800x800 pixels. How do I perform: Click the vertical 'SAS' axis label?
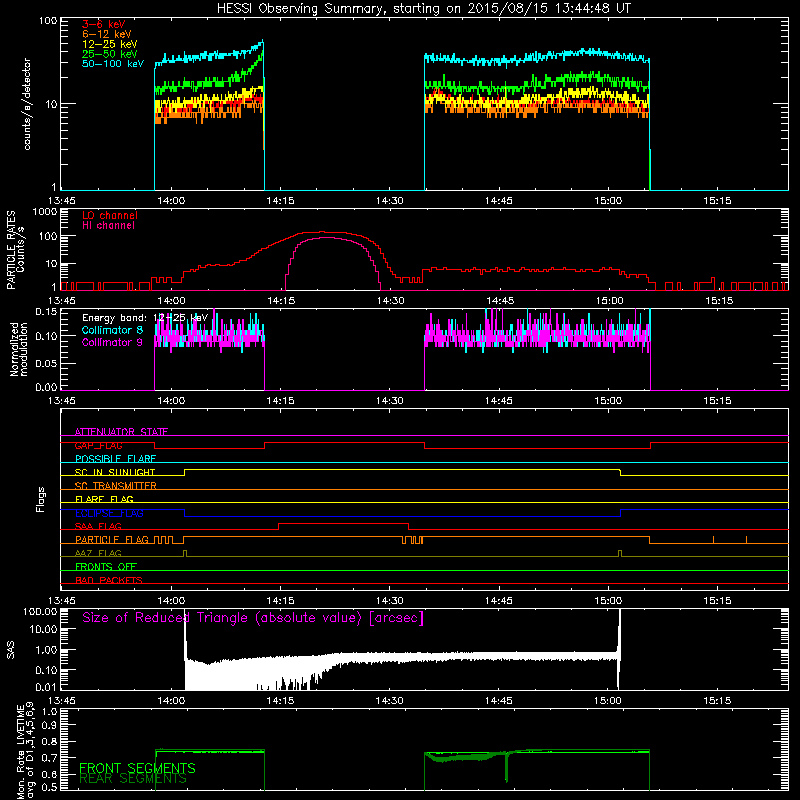click(x=10, y=650)
